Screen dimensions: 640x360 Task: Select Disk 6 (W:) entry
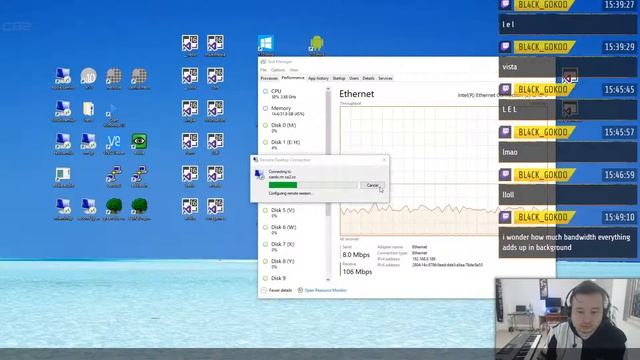(293, 229)
